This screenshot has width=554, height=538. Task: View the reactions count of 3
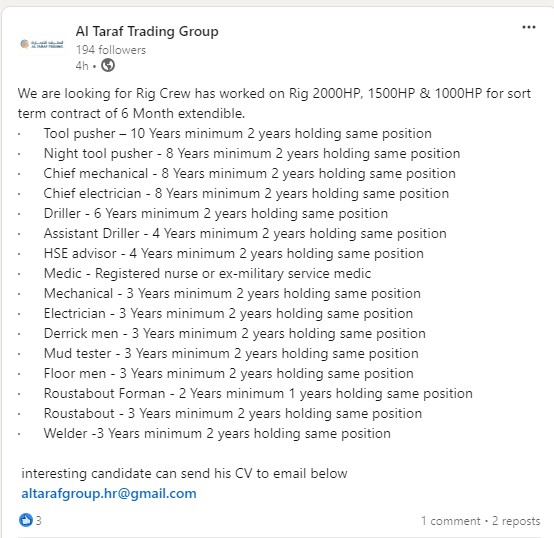(x=39, y=520)
